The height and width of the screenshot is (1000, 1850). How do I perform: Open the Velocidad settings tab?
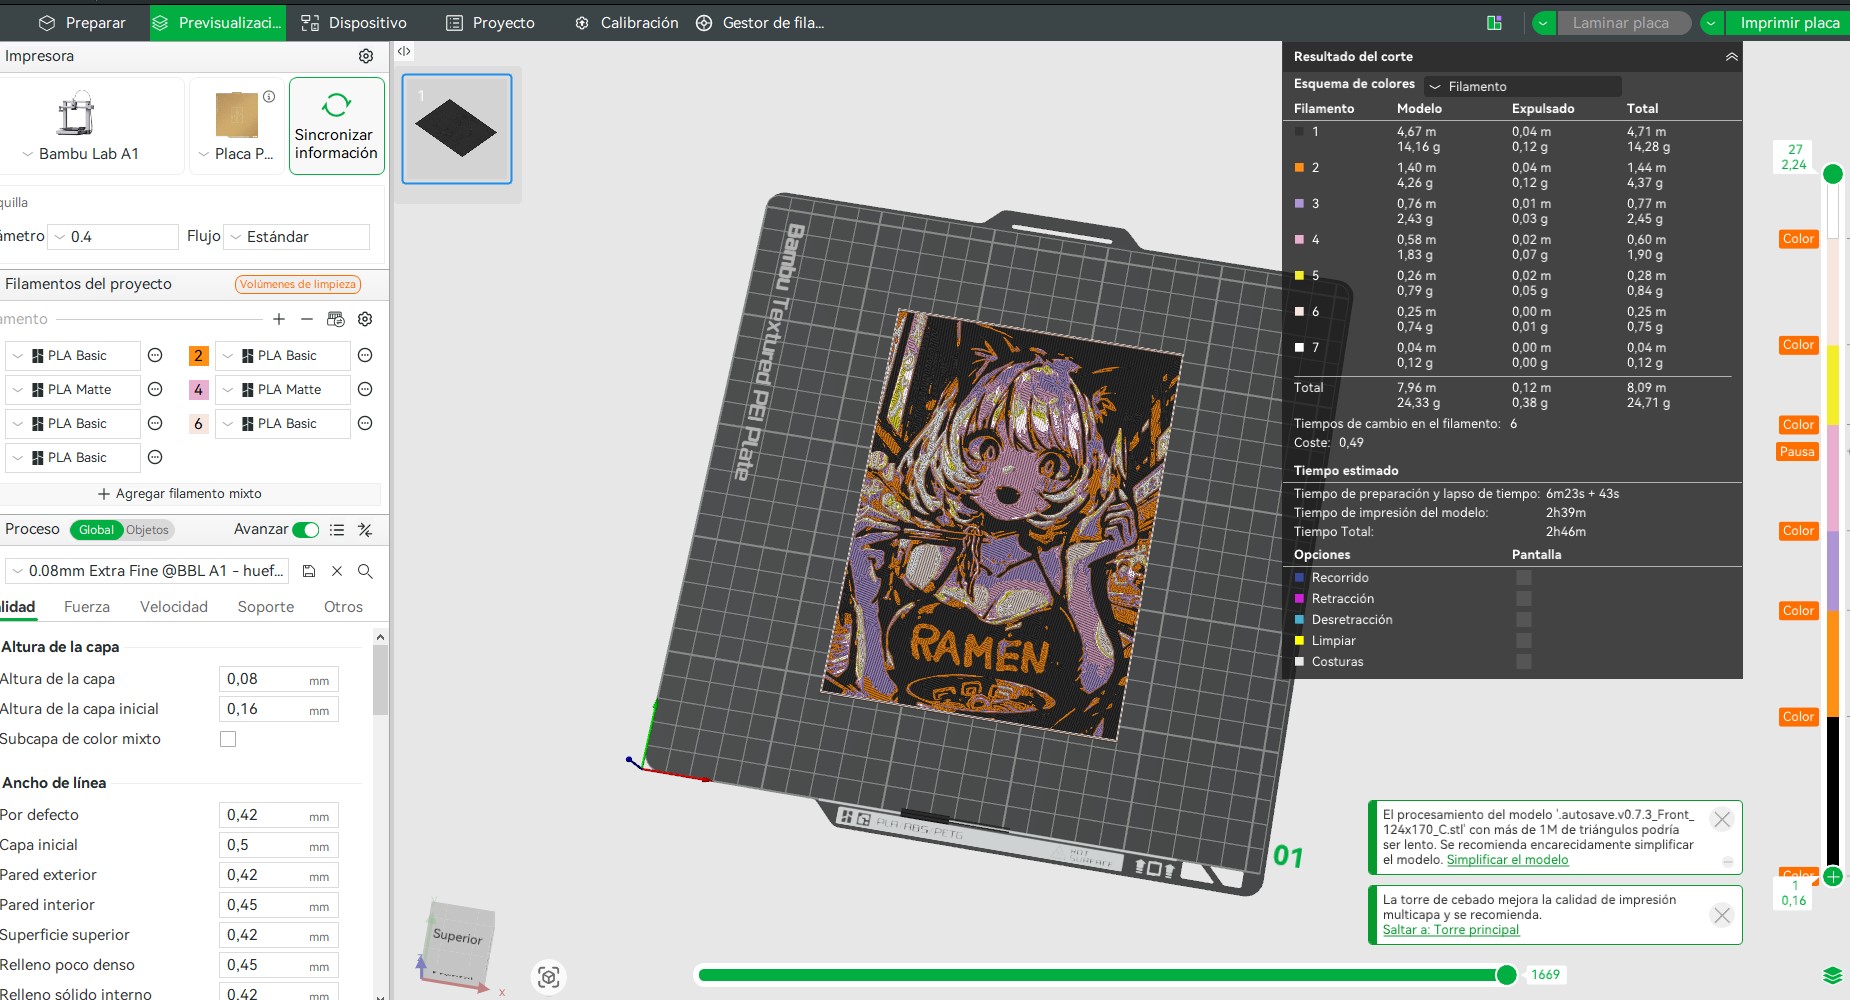click(x=174, y=607)
